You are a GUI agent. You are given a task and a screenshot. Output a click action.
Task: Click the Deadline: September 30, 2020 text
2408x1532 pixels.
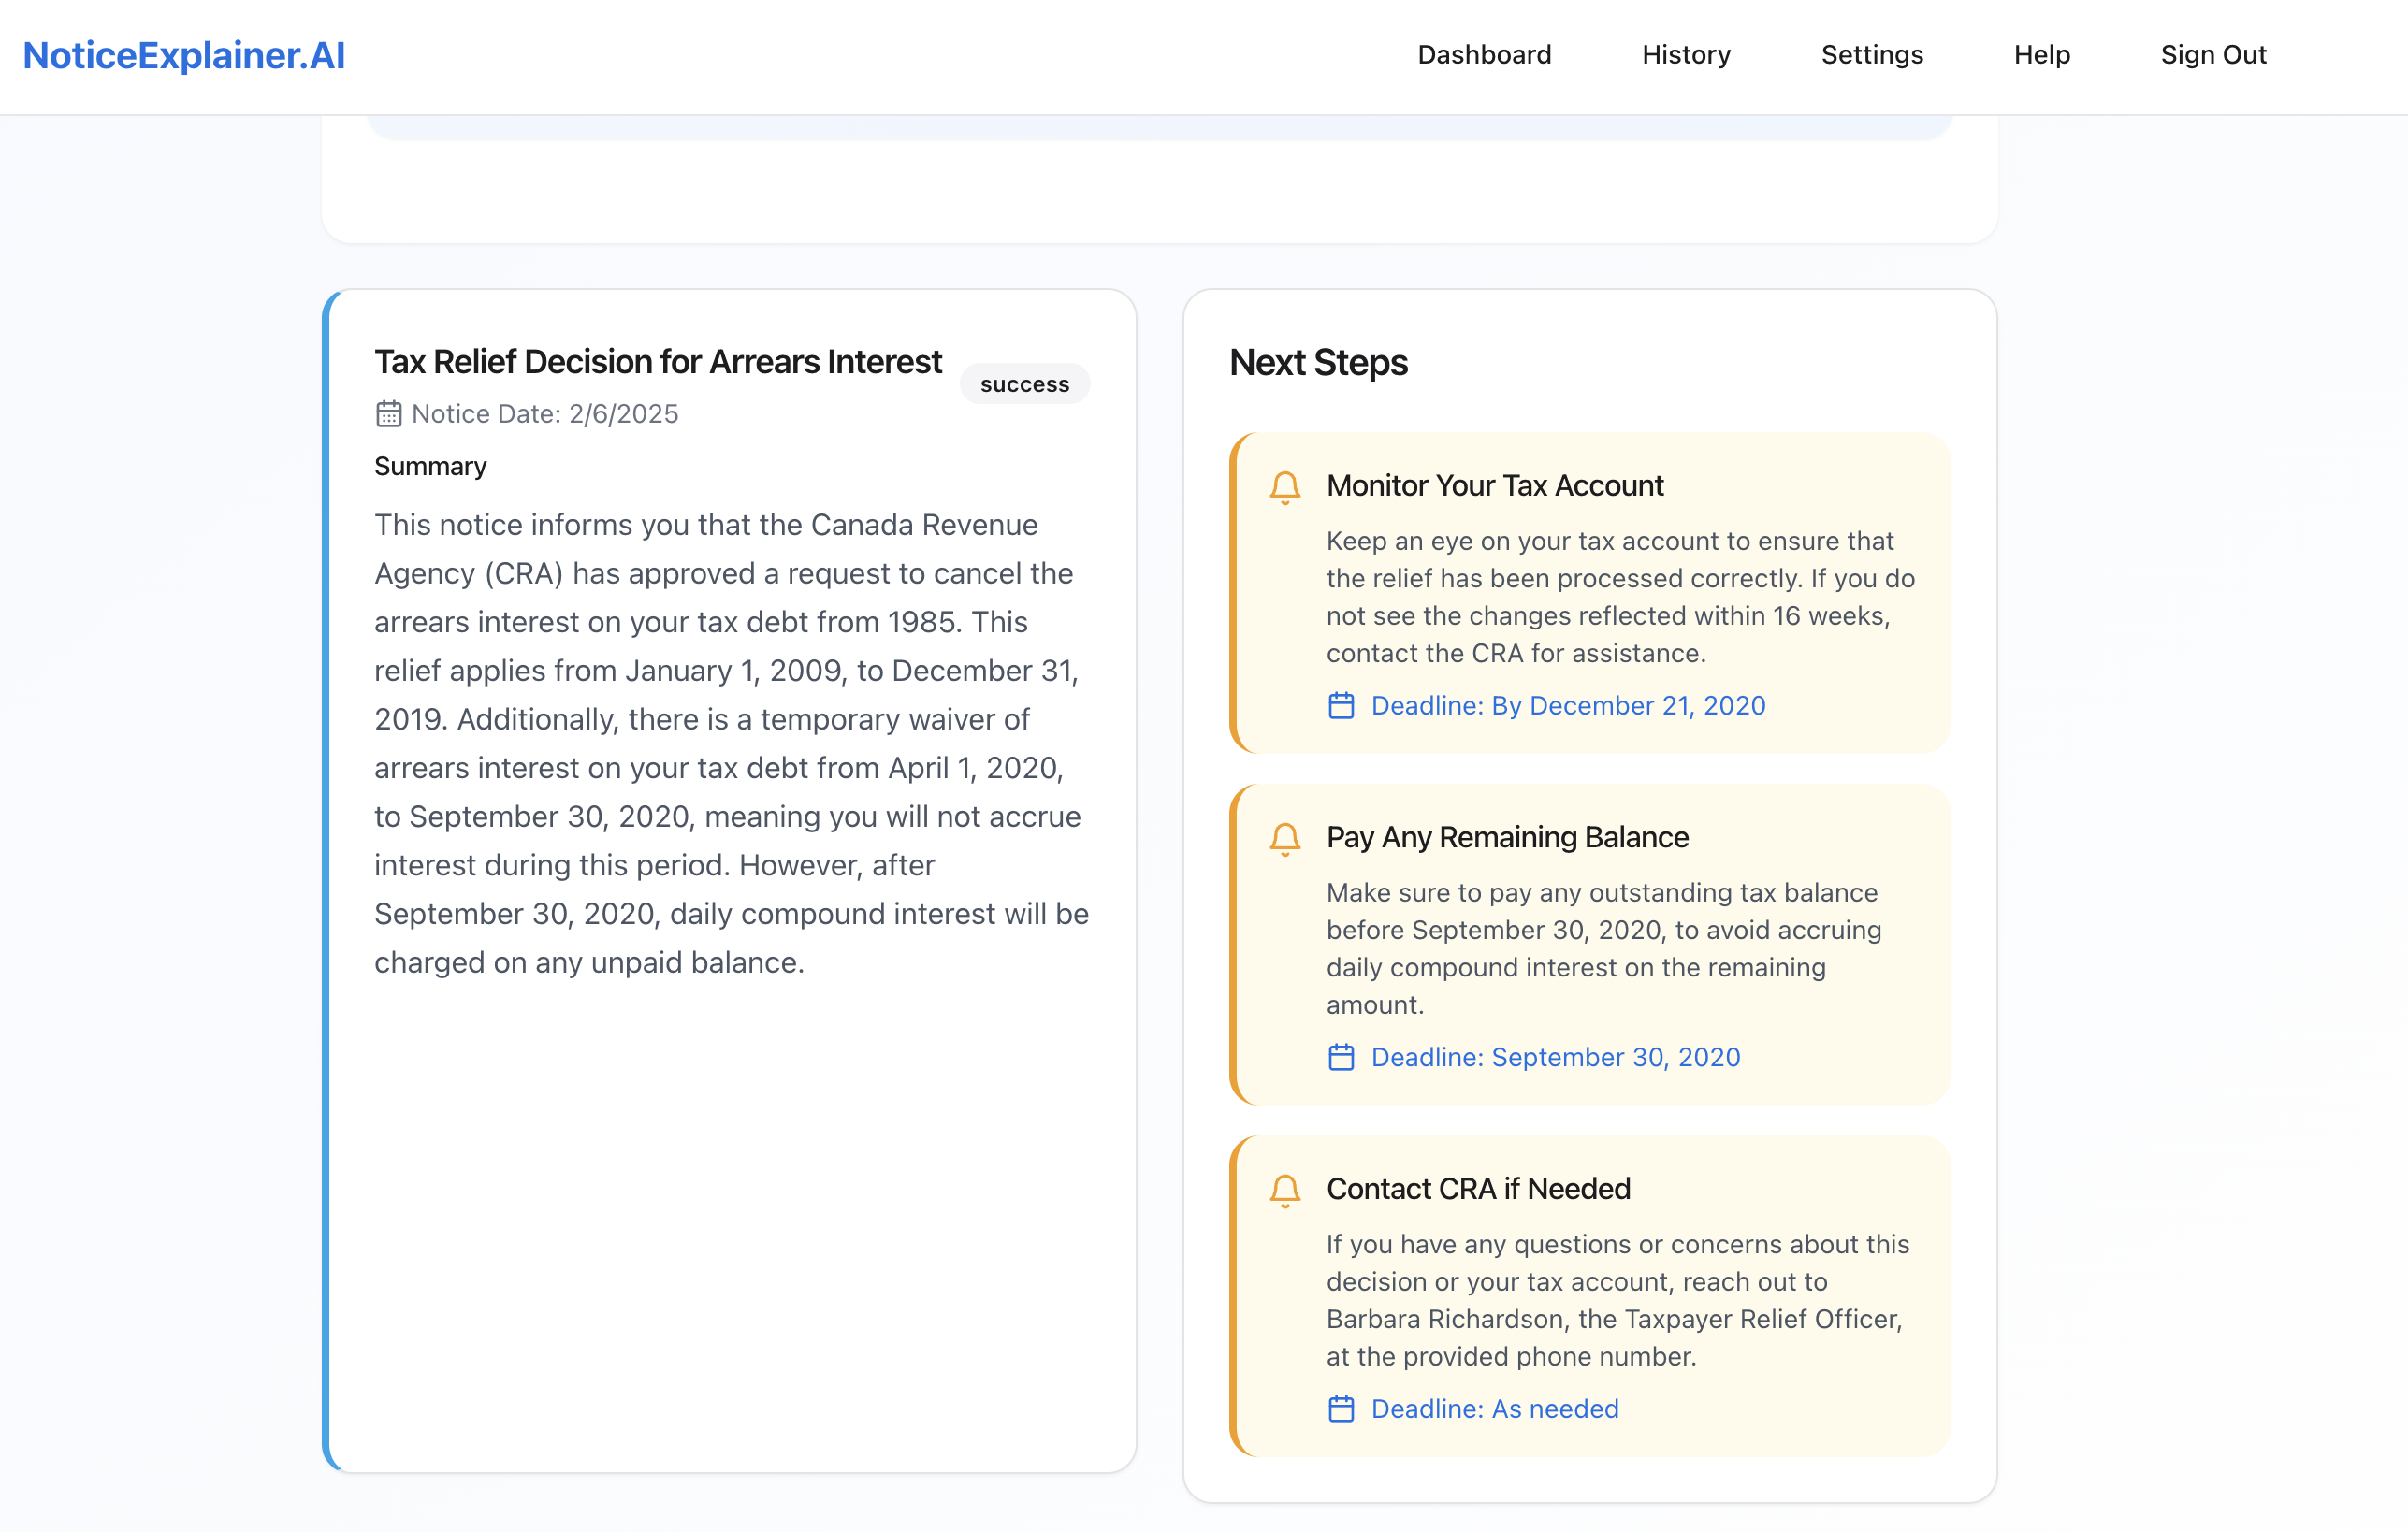[1555, 1057]
